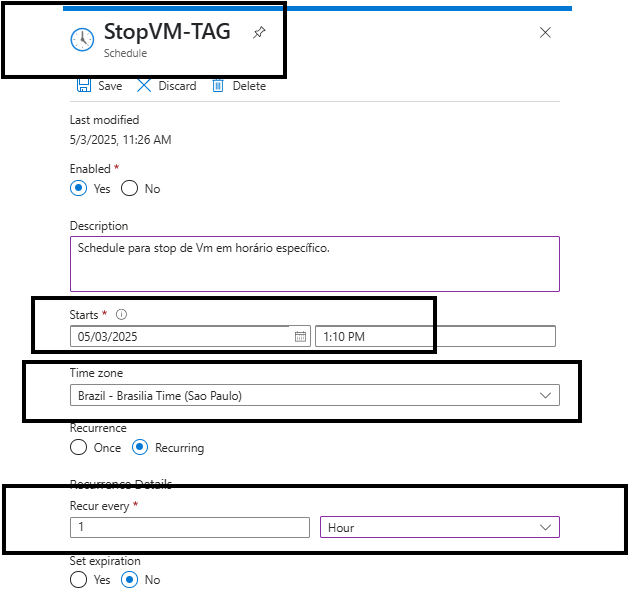Click the 05/03/2025 start date field
Viewport: 628px width, 596px height.
[180, 337]
